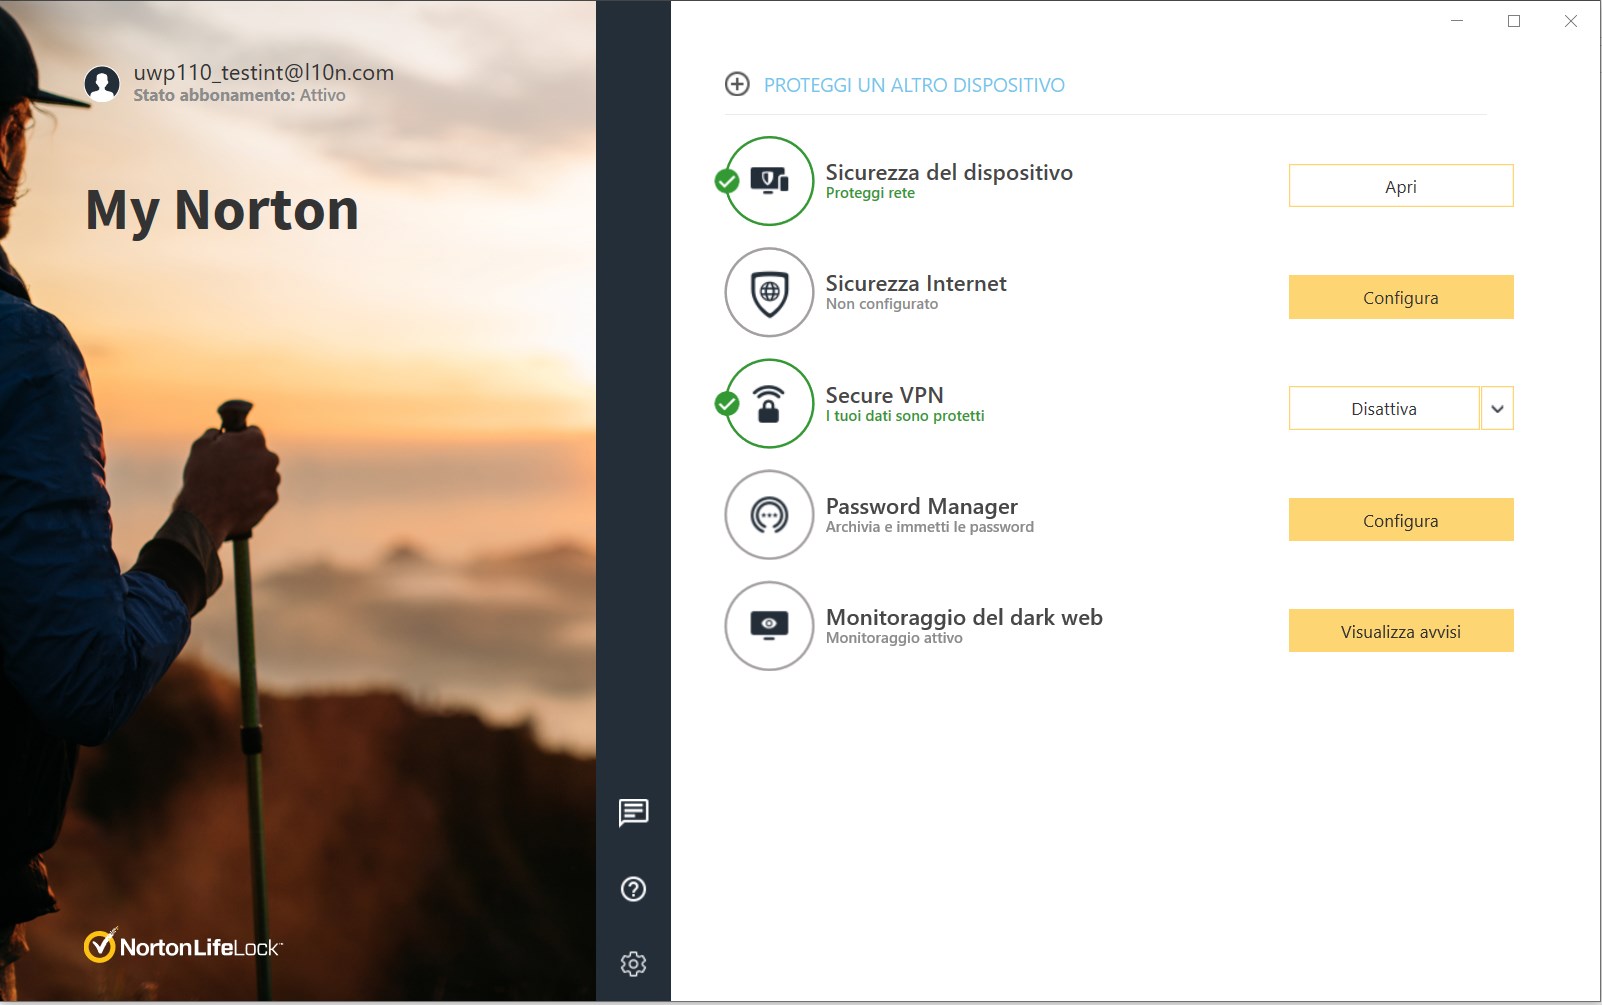Open the settings gear icon

(x=633, y=964)
